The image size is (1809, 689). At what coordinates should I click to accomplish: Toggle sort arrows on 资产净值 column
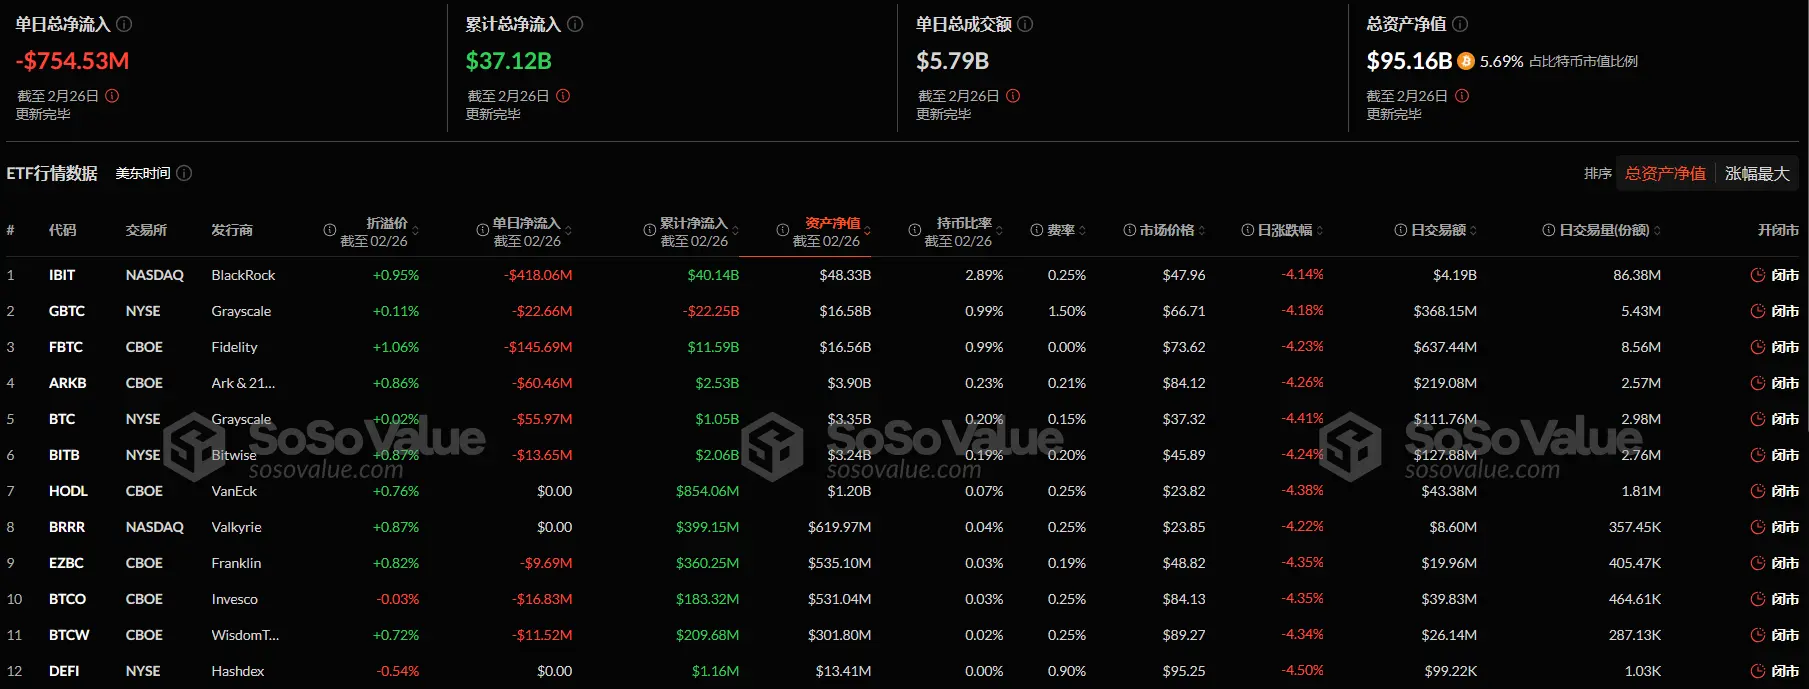pyautogui.click(x=867, y=231)
